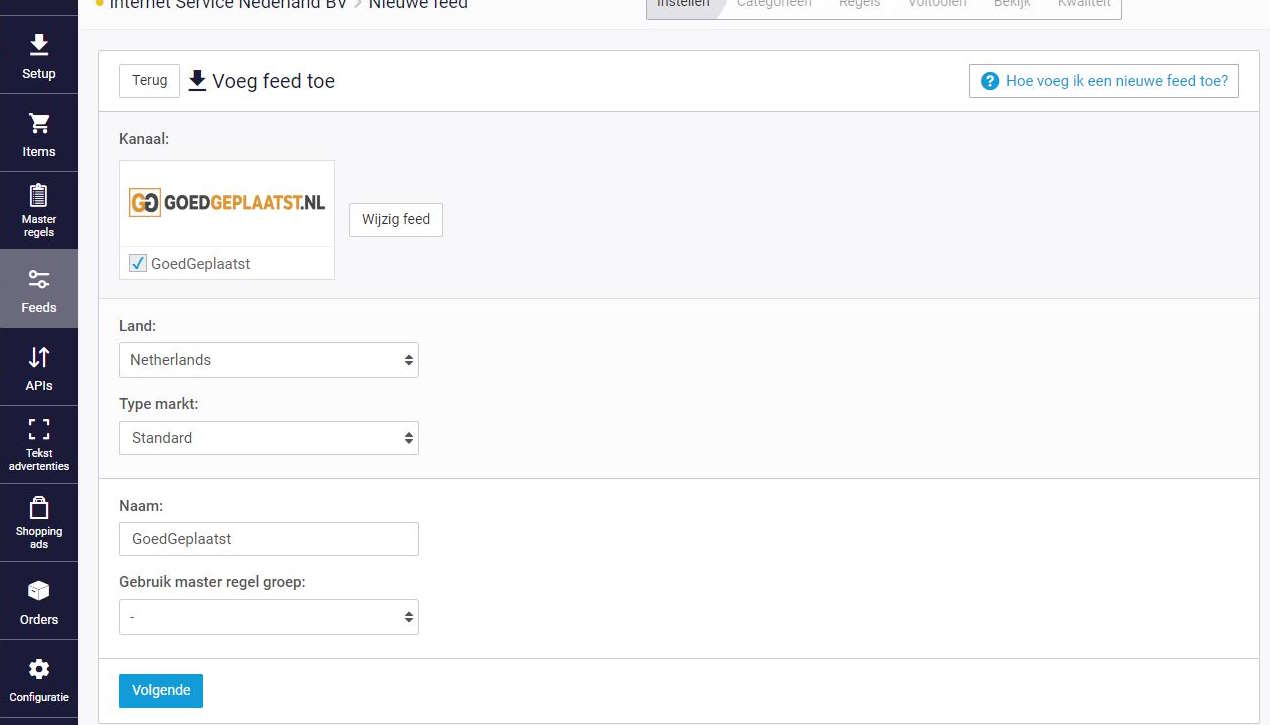This screenshot has width=1270, height=725.
Task: Click the Naam input field
Action: (268, 539)
